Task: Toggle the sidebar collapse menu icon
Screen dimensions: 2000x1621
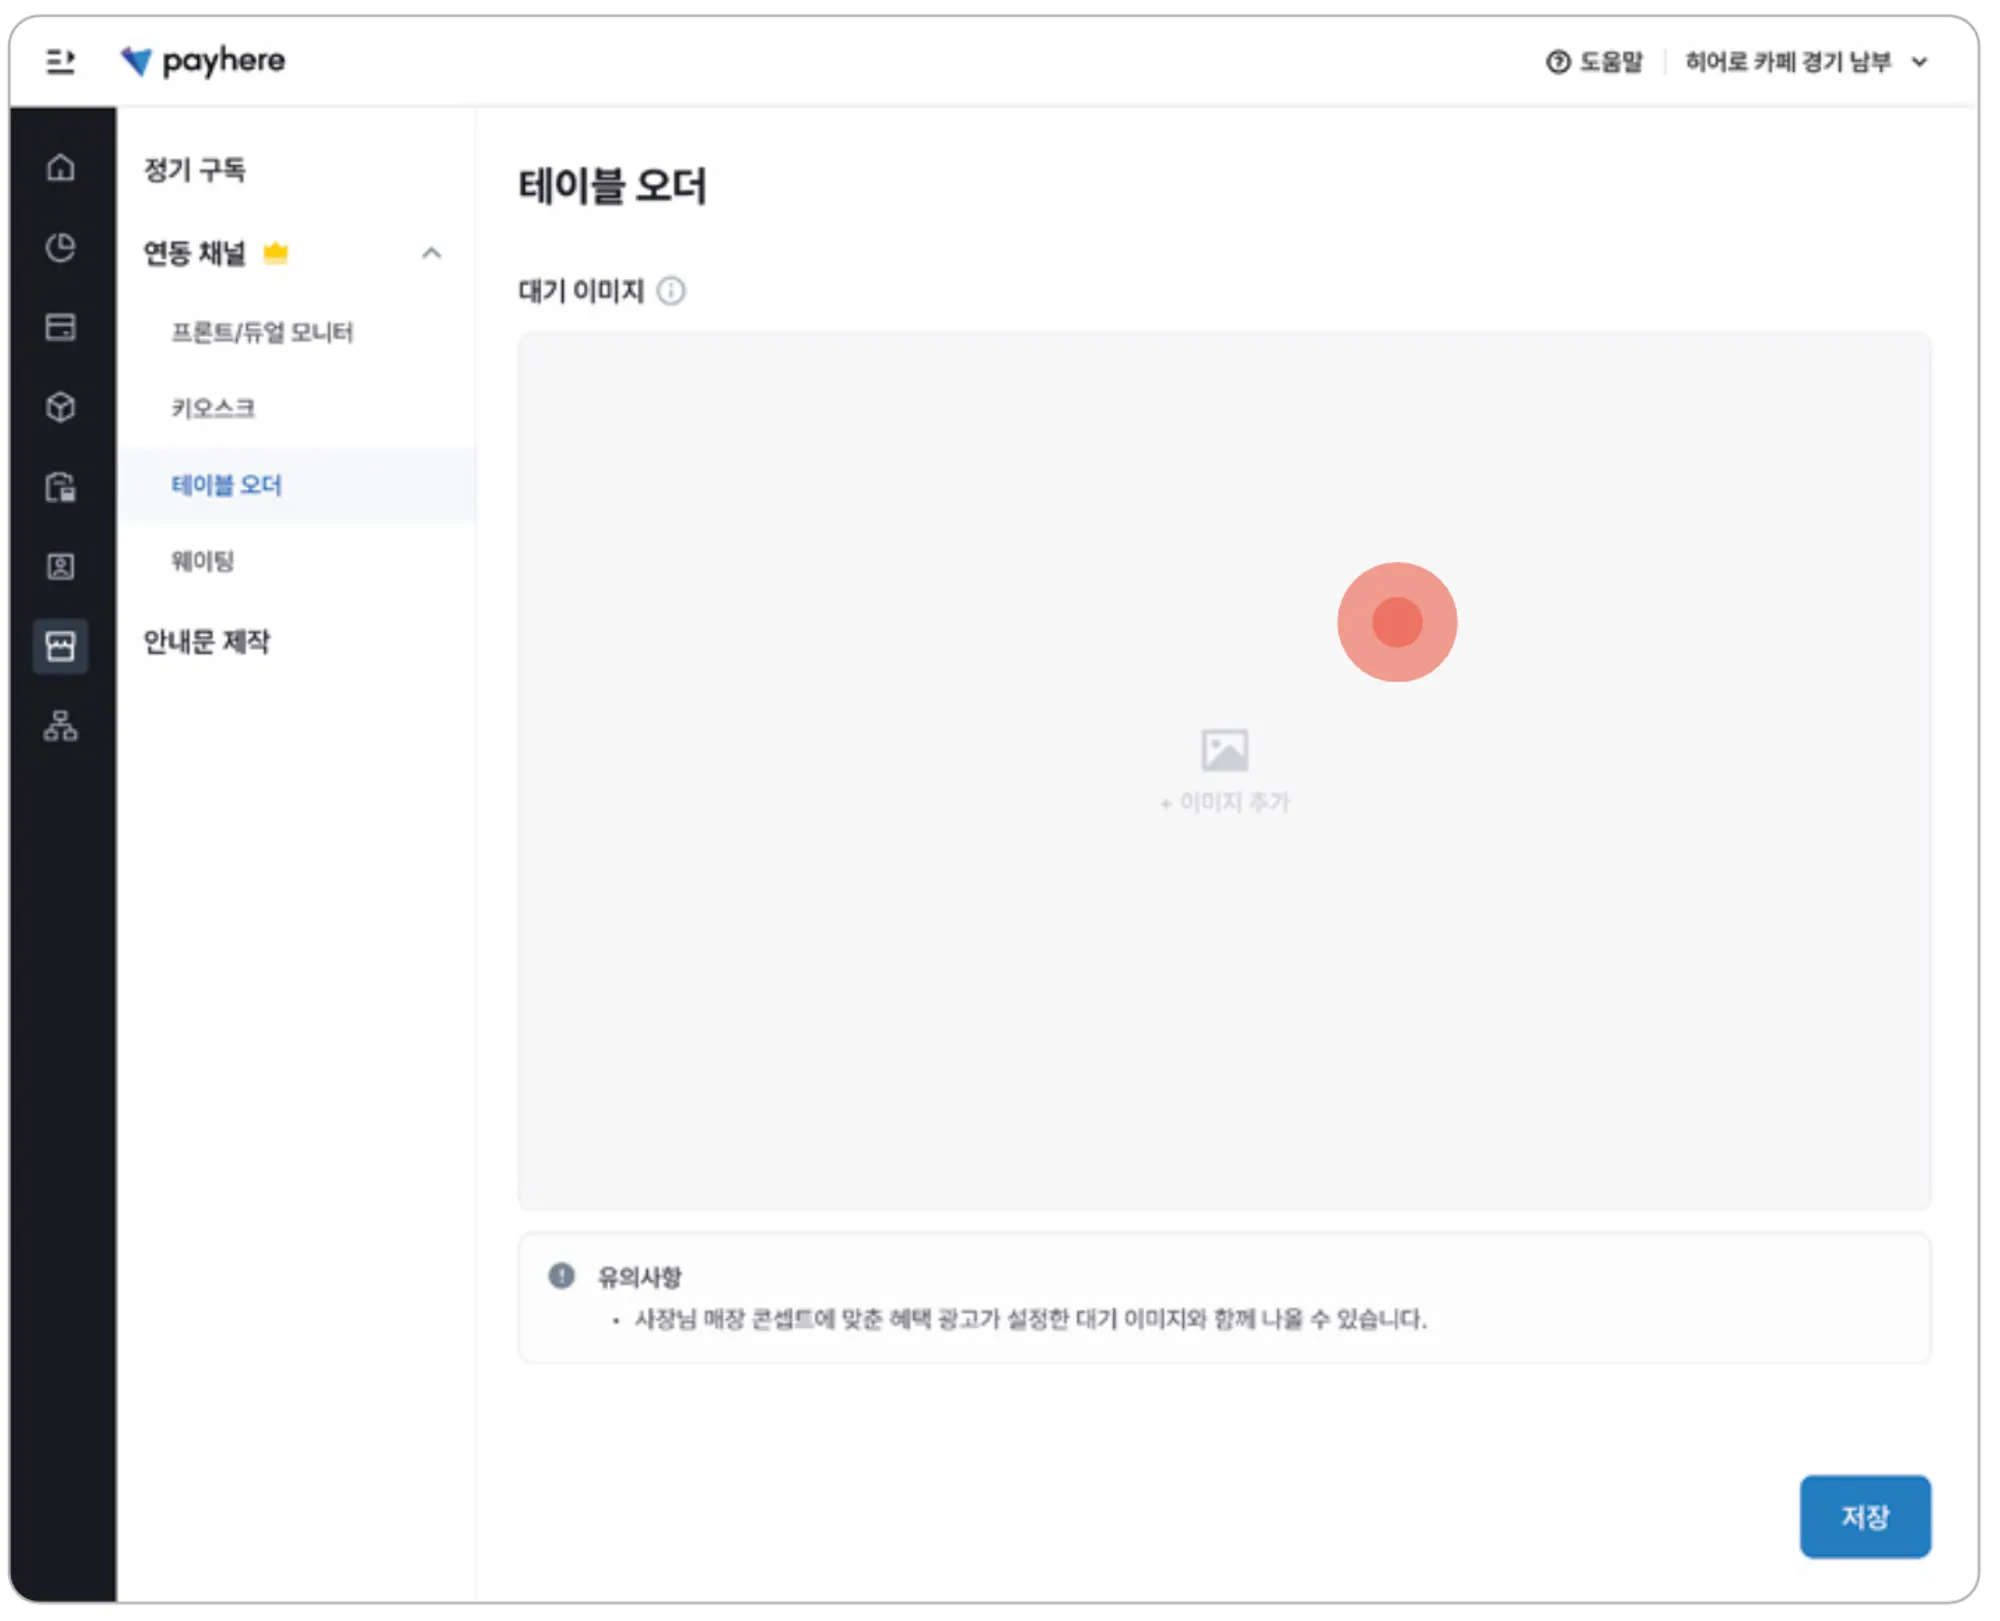Action: 60,62
